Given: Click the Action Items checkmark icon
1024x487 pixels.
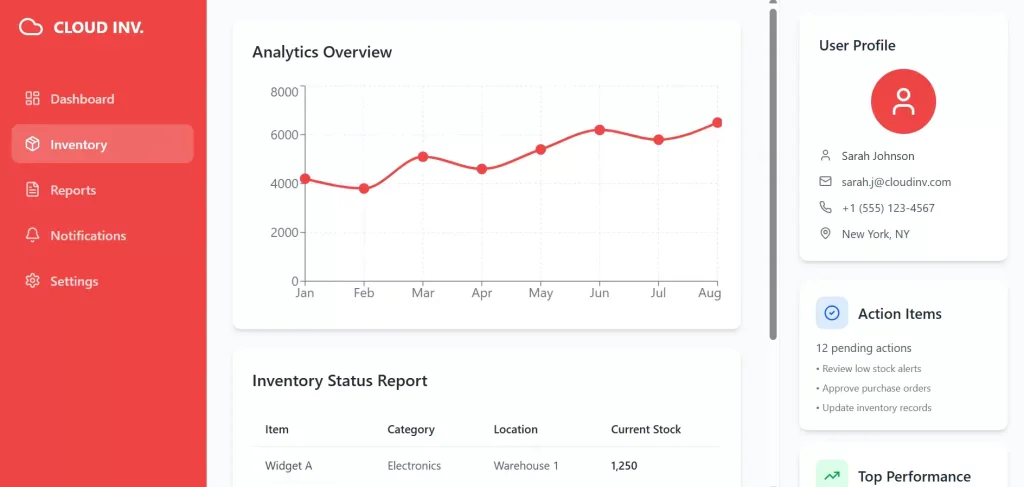Looking at the screenshot, I should pos(832,313).
